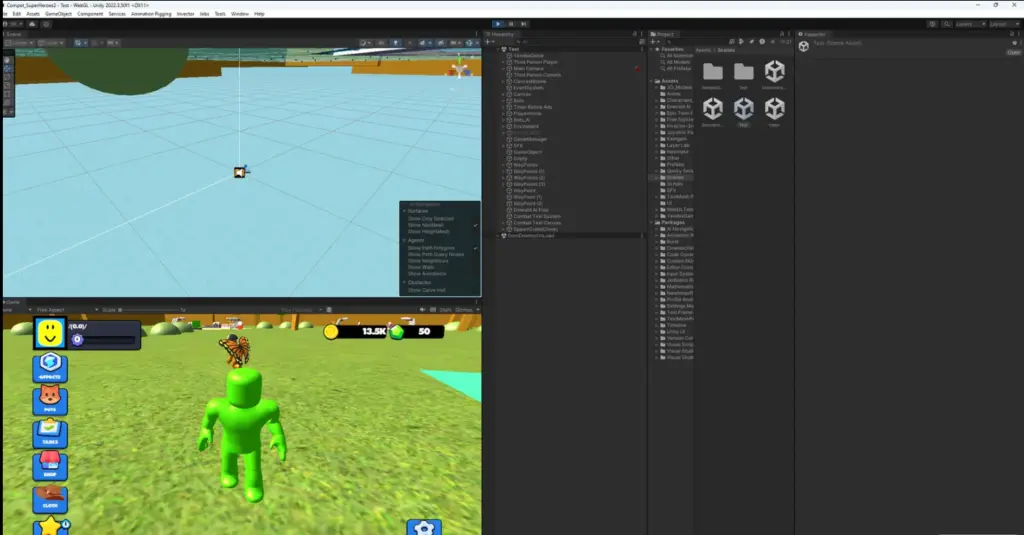Click the Project panel search field
This screenshot has width=1024, height=535.
pyautogui.click(x=696, y=42)
